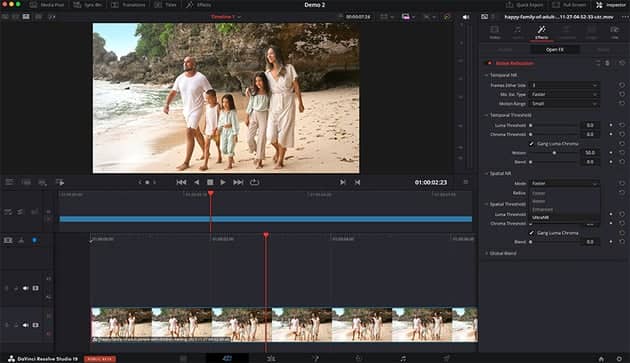The image size is (630, 363).
Task: Open the Transitions panel
Action: click(128, 5)
